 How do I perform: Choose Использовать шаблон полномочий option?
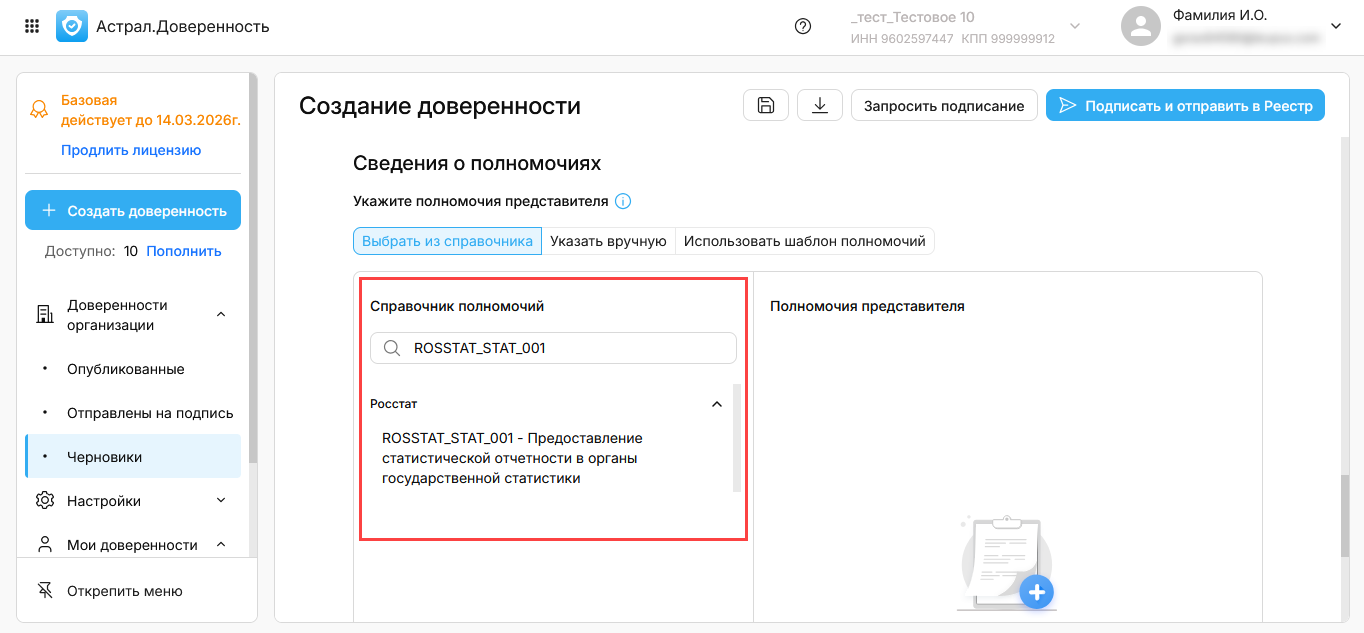pyautogui.click(x=805, y=241)
